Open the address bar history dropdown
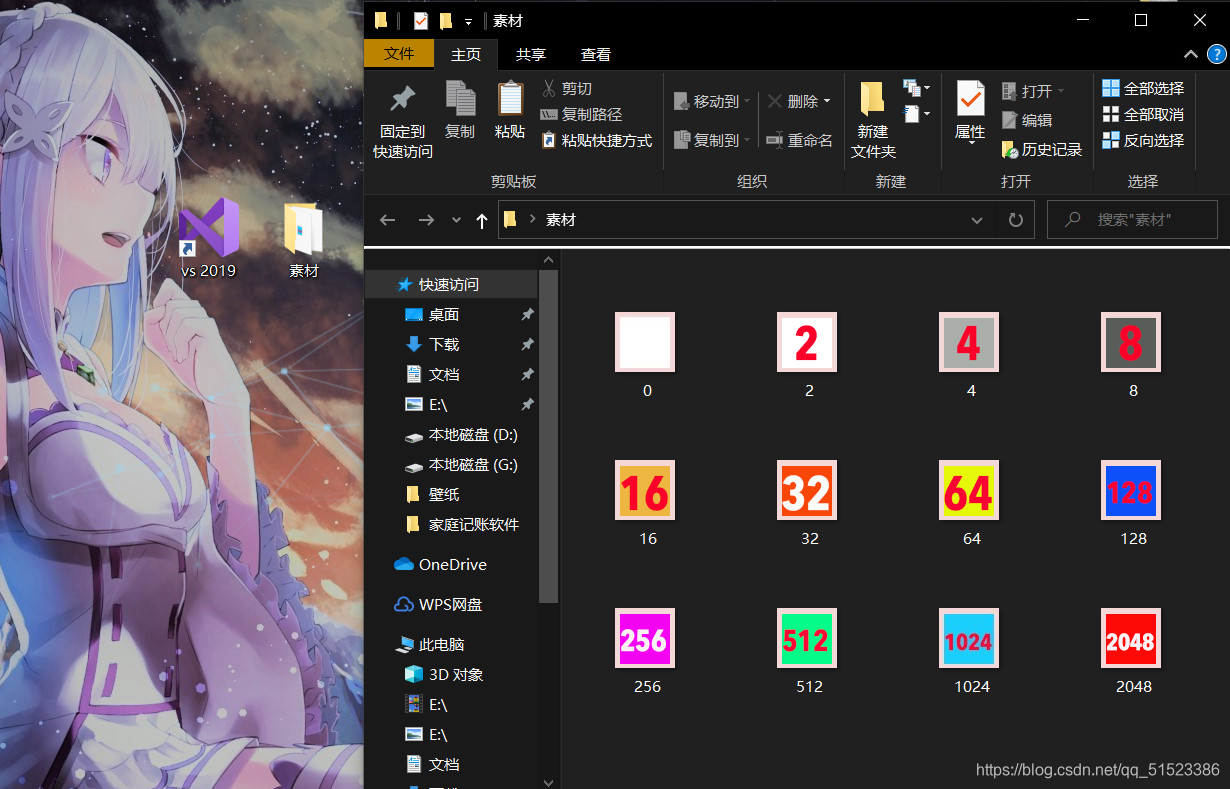This screenshot has height=789, width=1230. tap(976, 220)
